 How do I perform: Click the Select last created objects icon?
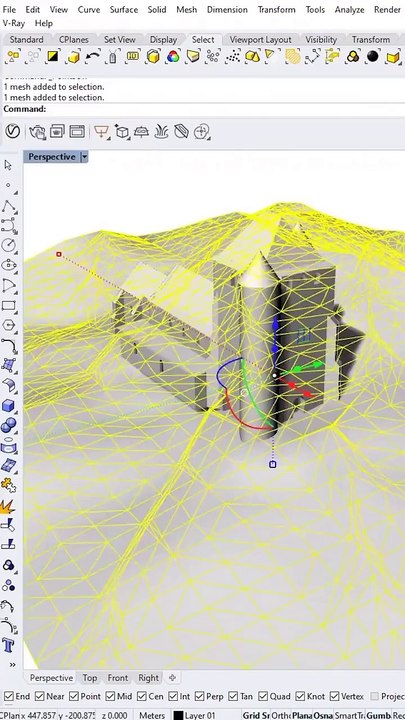73,56
